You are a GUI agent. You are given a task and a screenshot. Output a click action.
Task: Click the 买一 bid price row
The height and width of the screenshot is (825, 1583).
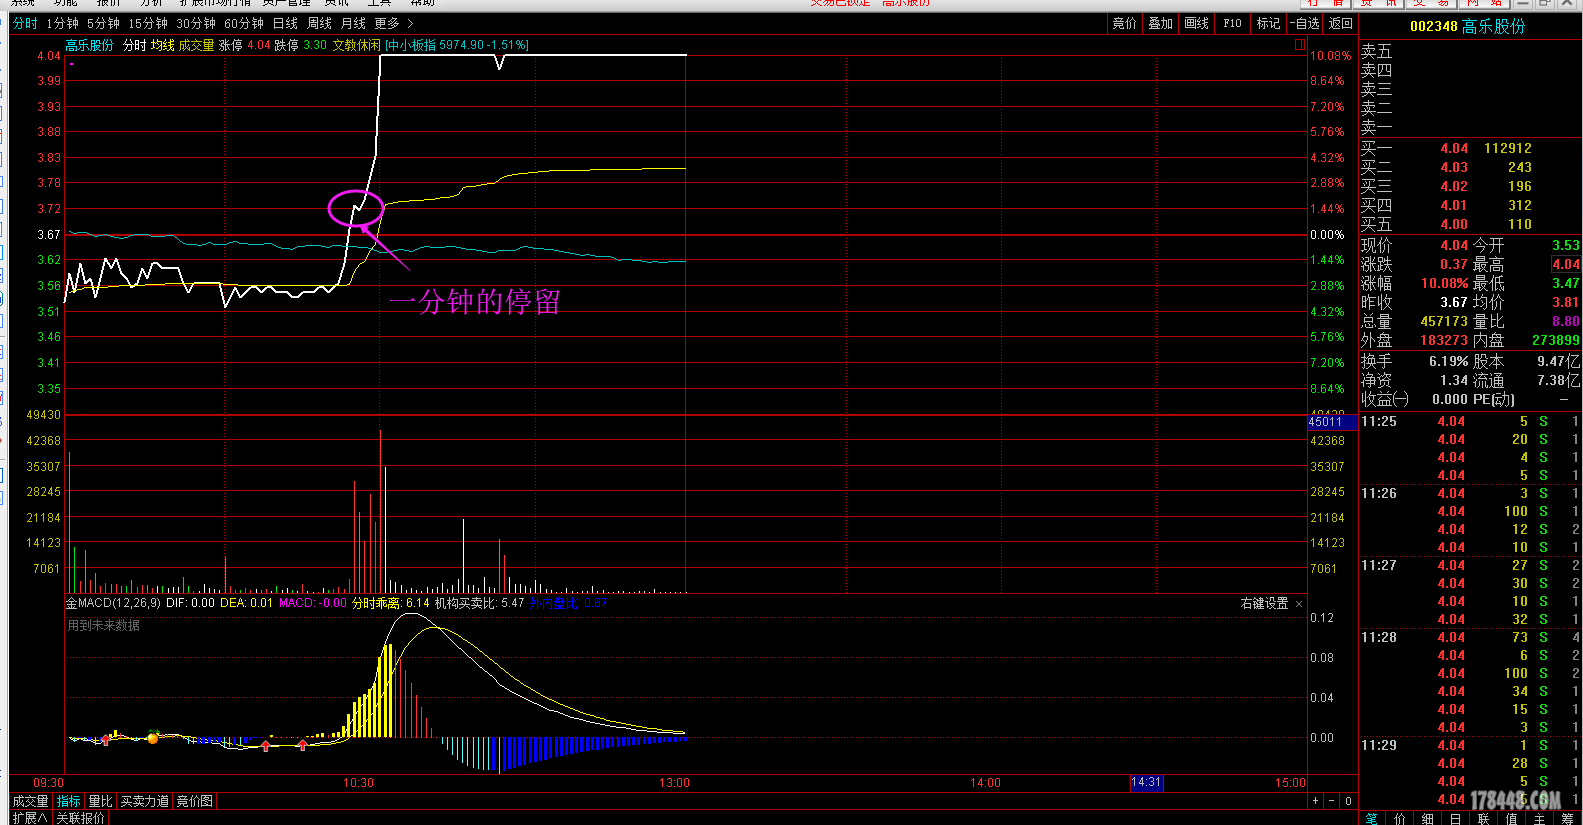coord(1470,148)
